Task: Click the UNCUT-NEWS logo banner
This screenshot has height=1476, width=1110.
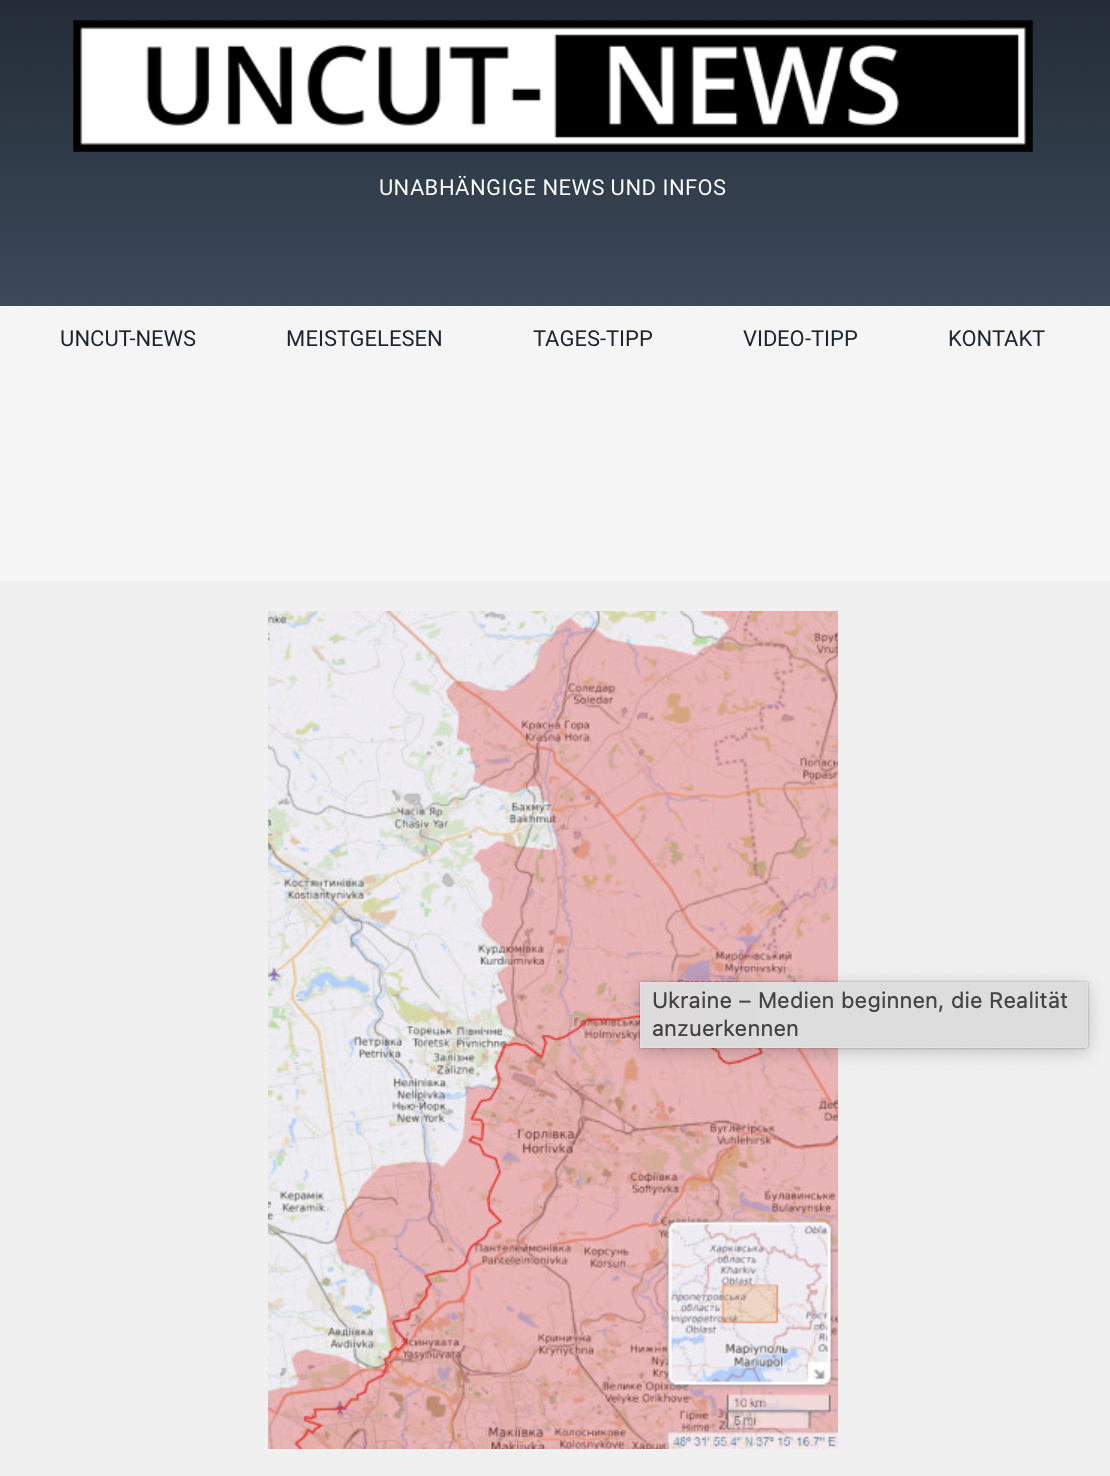Action: (552, 86)
